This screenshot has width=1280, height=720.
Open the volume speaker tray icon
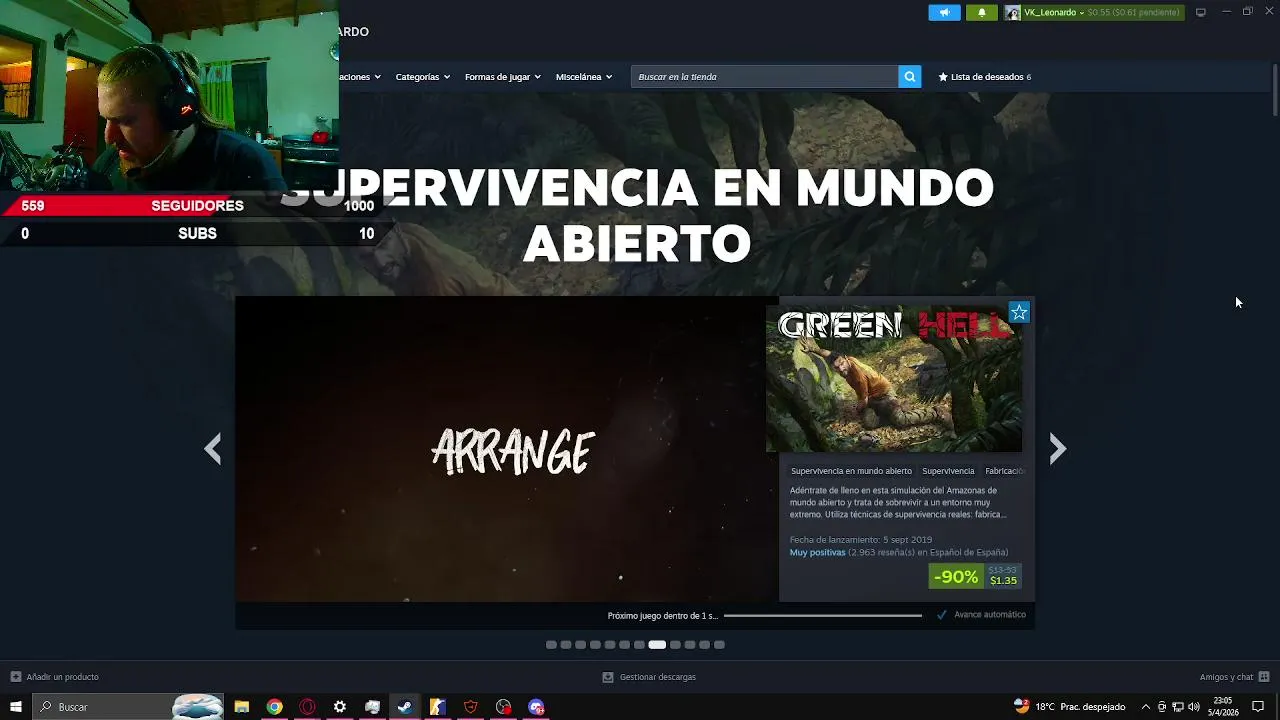click(x=1193, y=707)
